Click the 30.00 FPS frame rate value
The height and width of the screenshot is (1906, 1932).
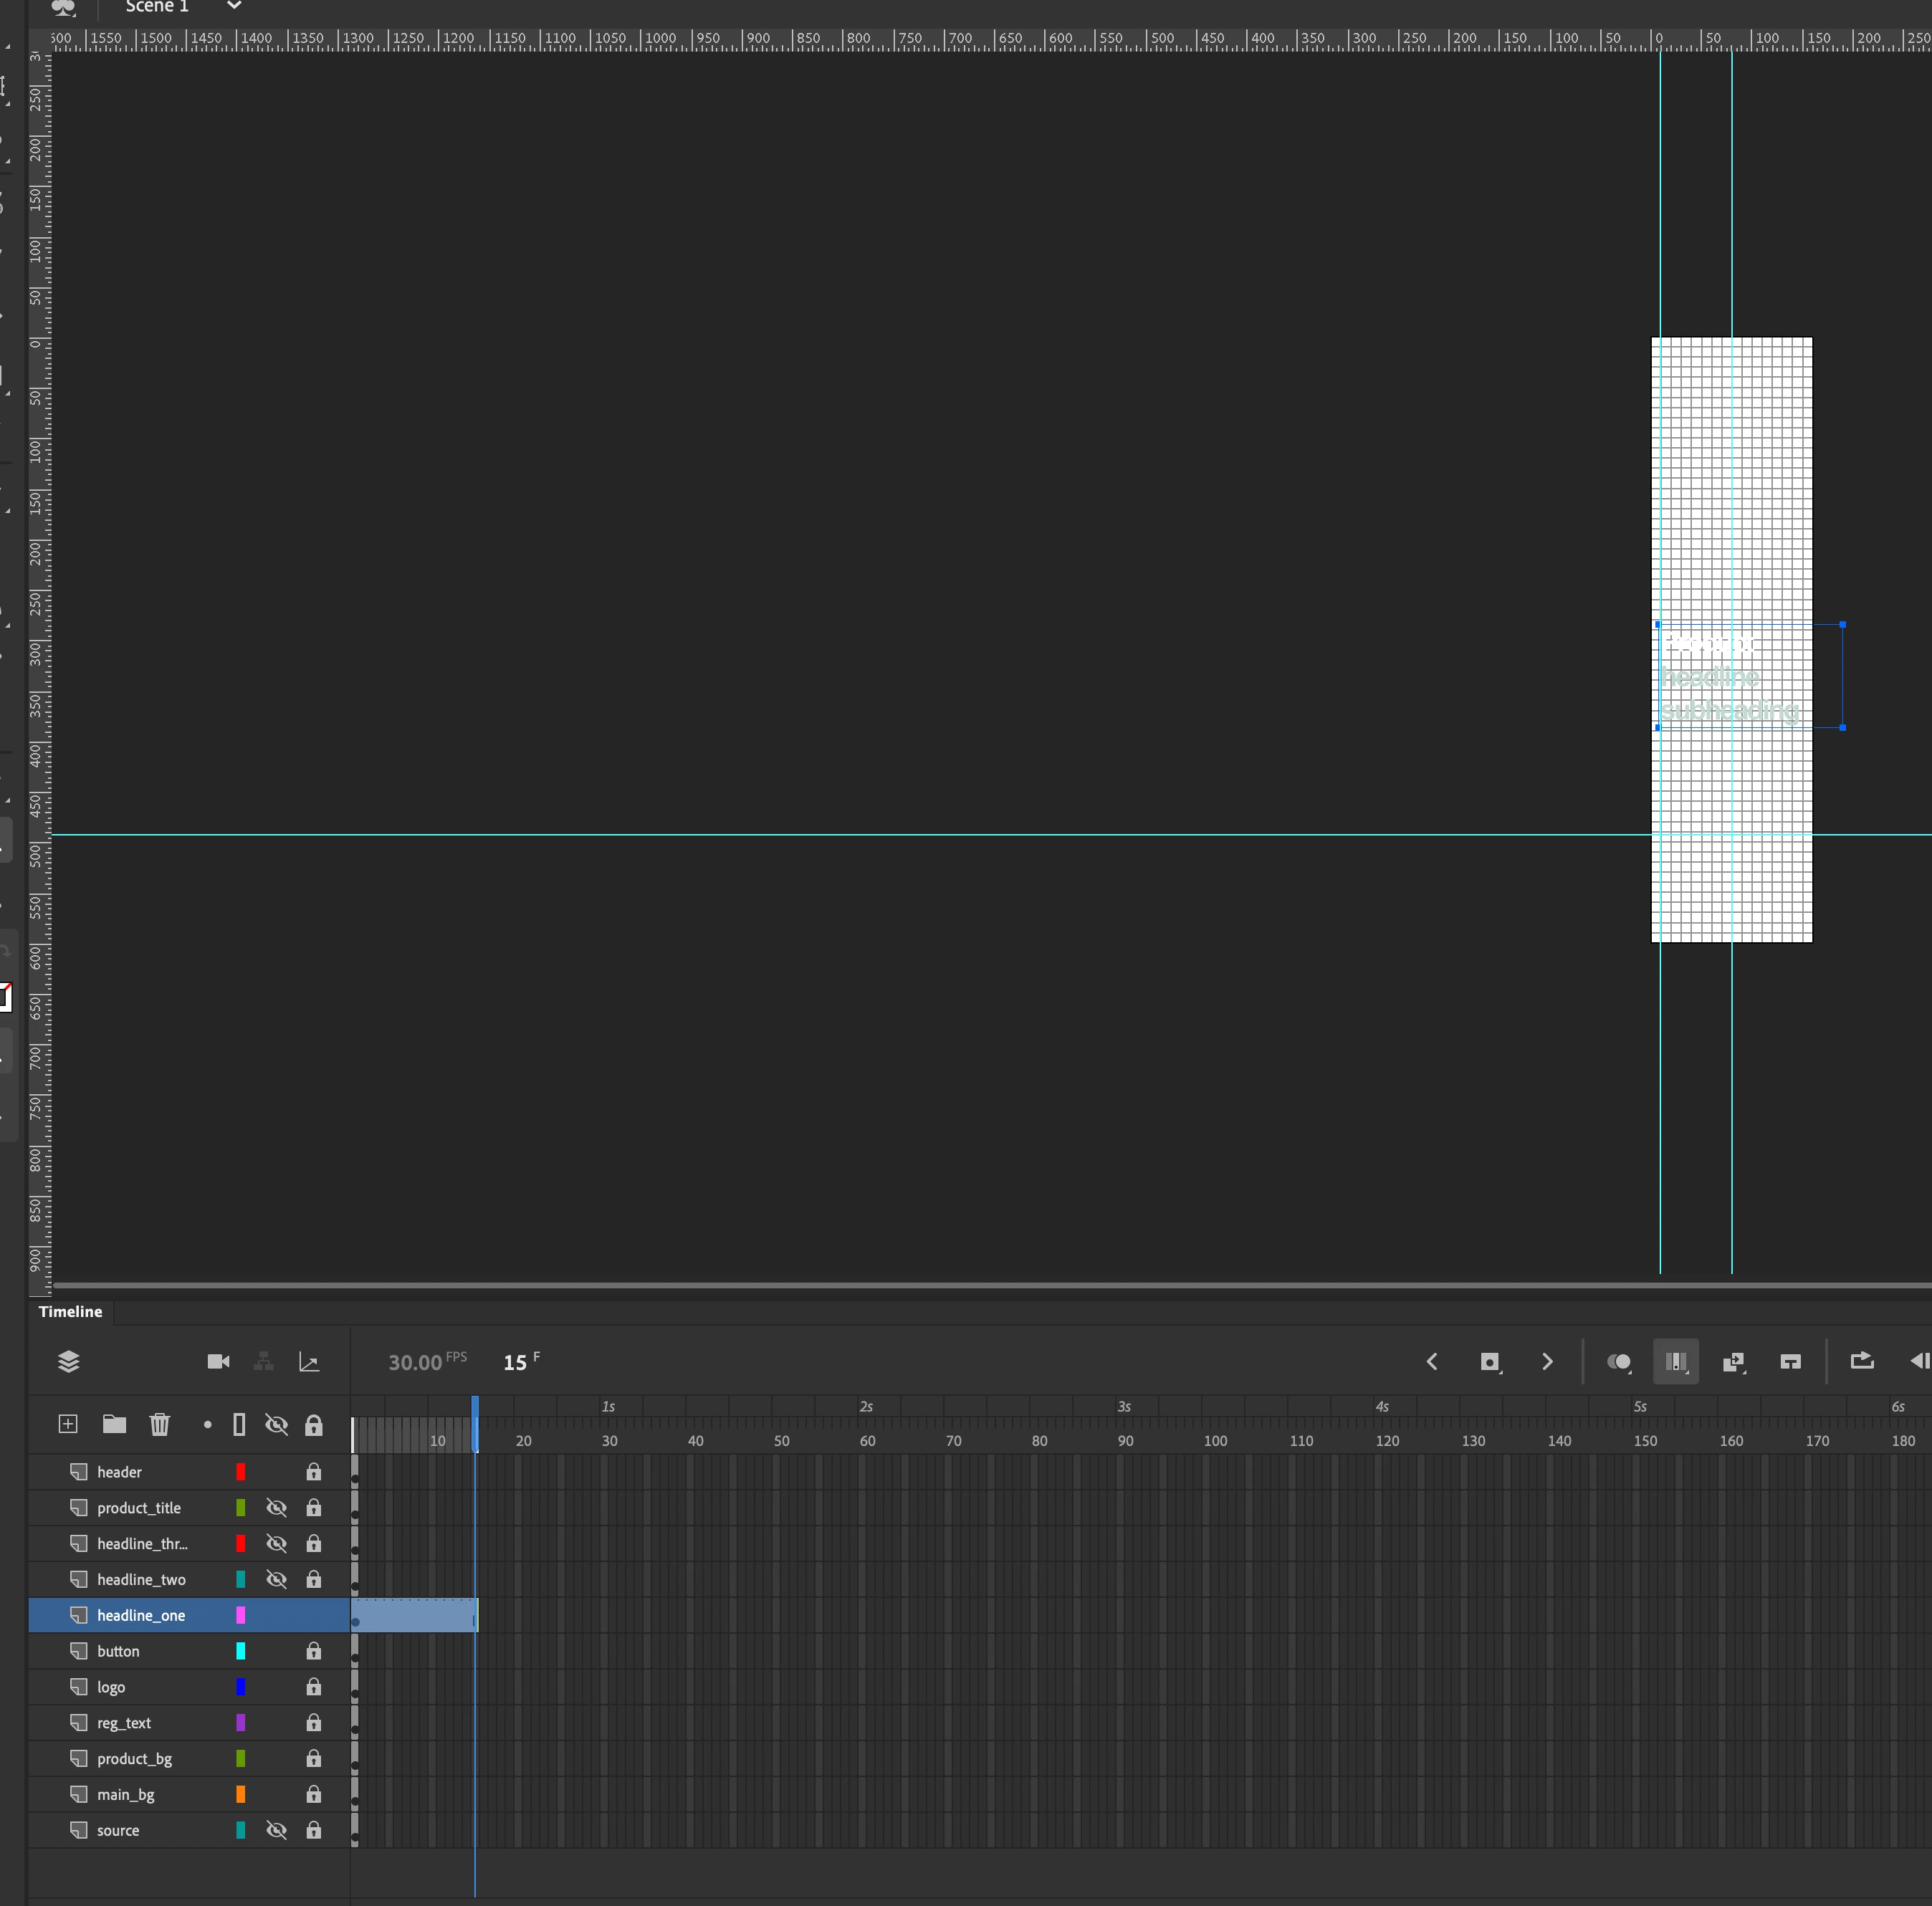point(415,1363)
